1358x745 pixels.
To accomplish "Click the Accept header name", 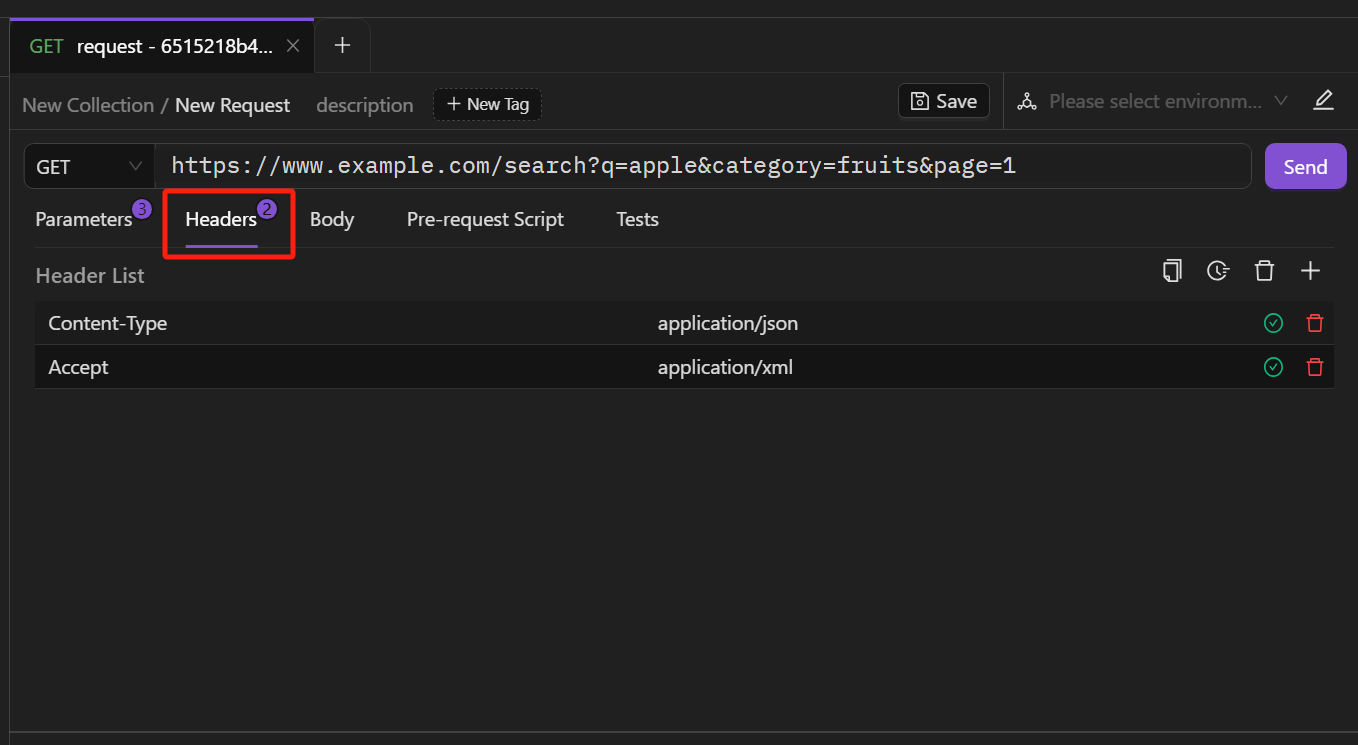I will (x=78, y=367).
